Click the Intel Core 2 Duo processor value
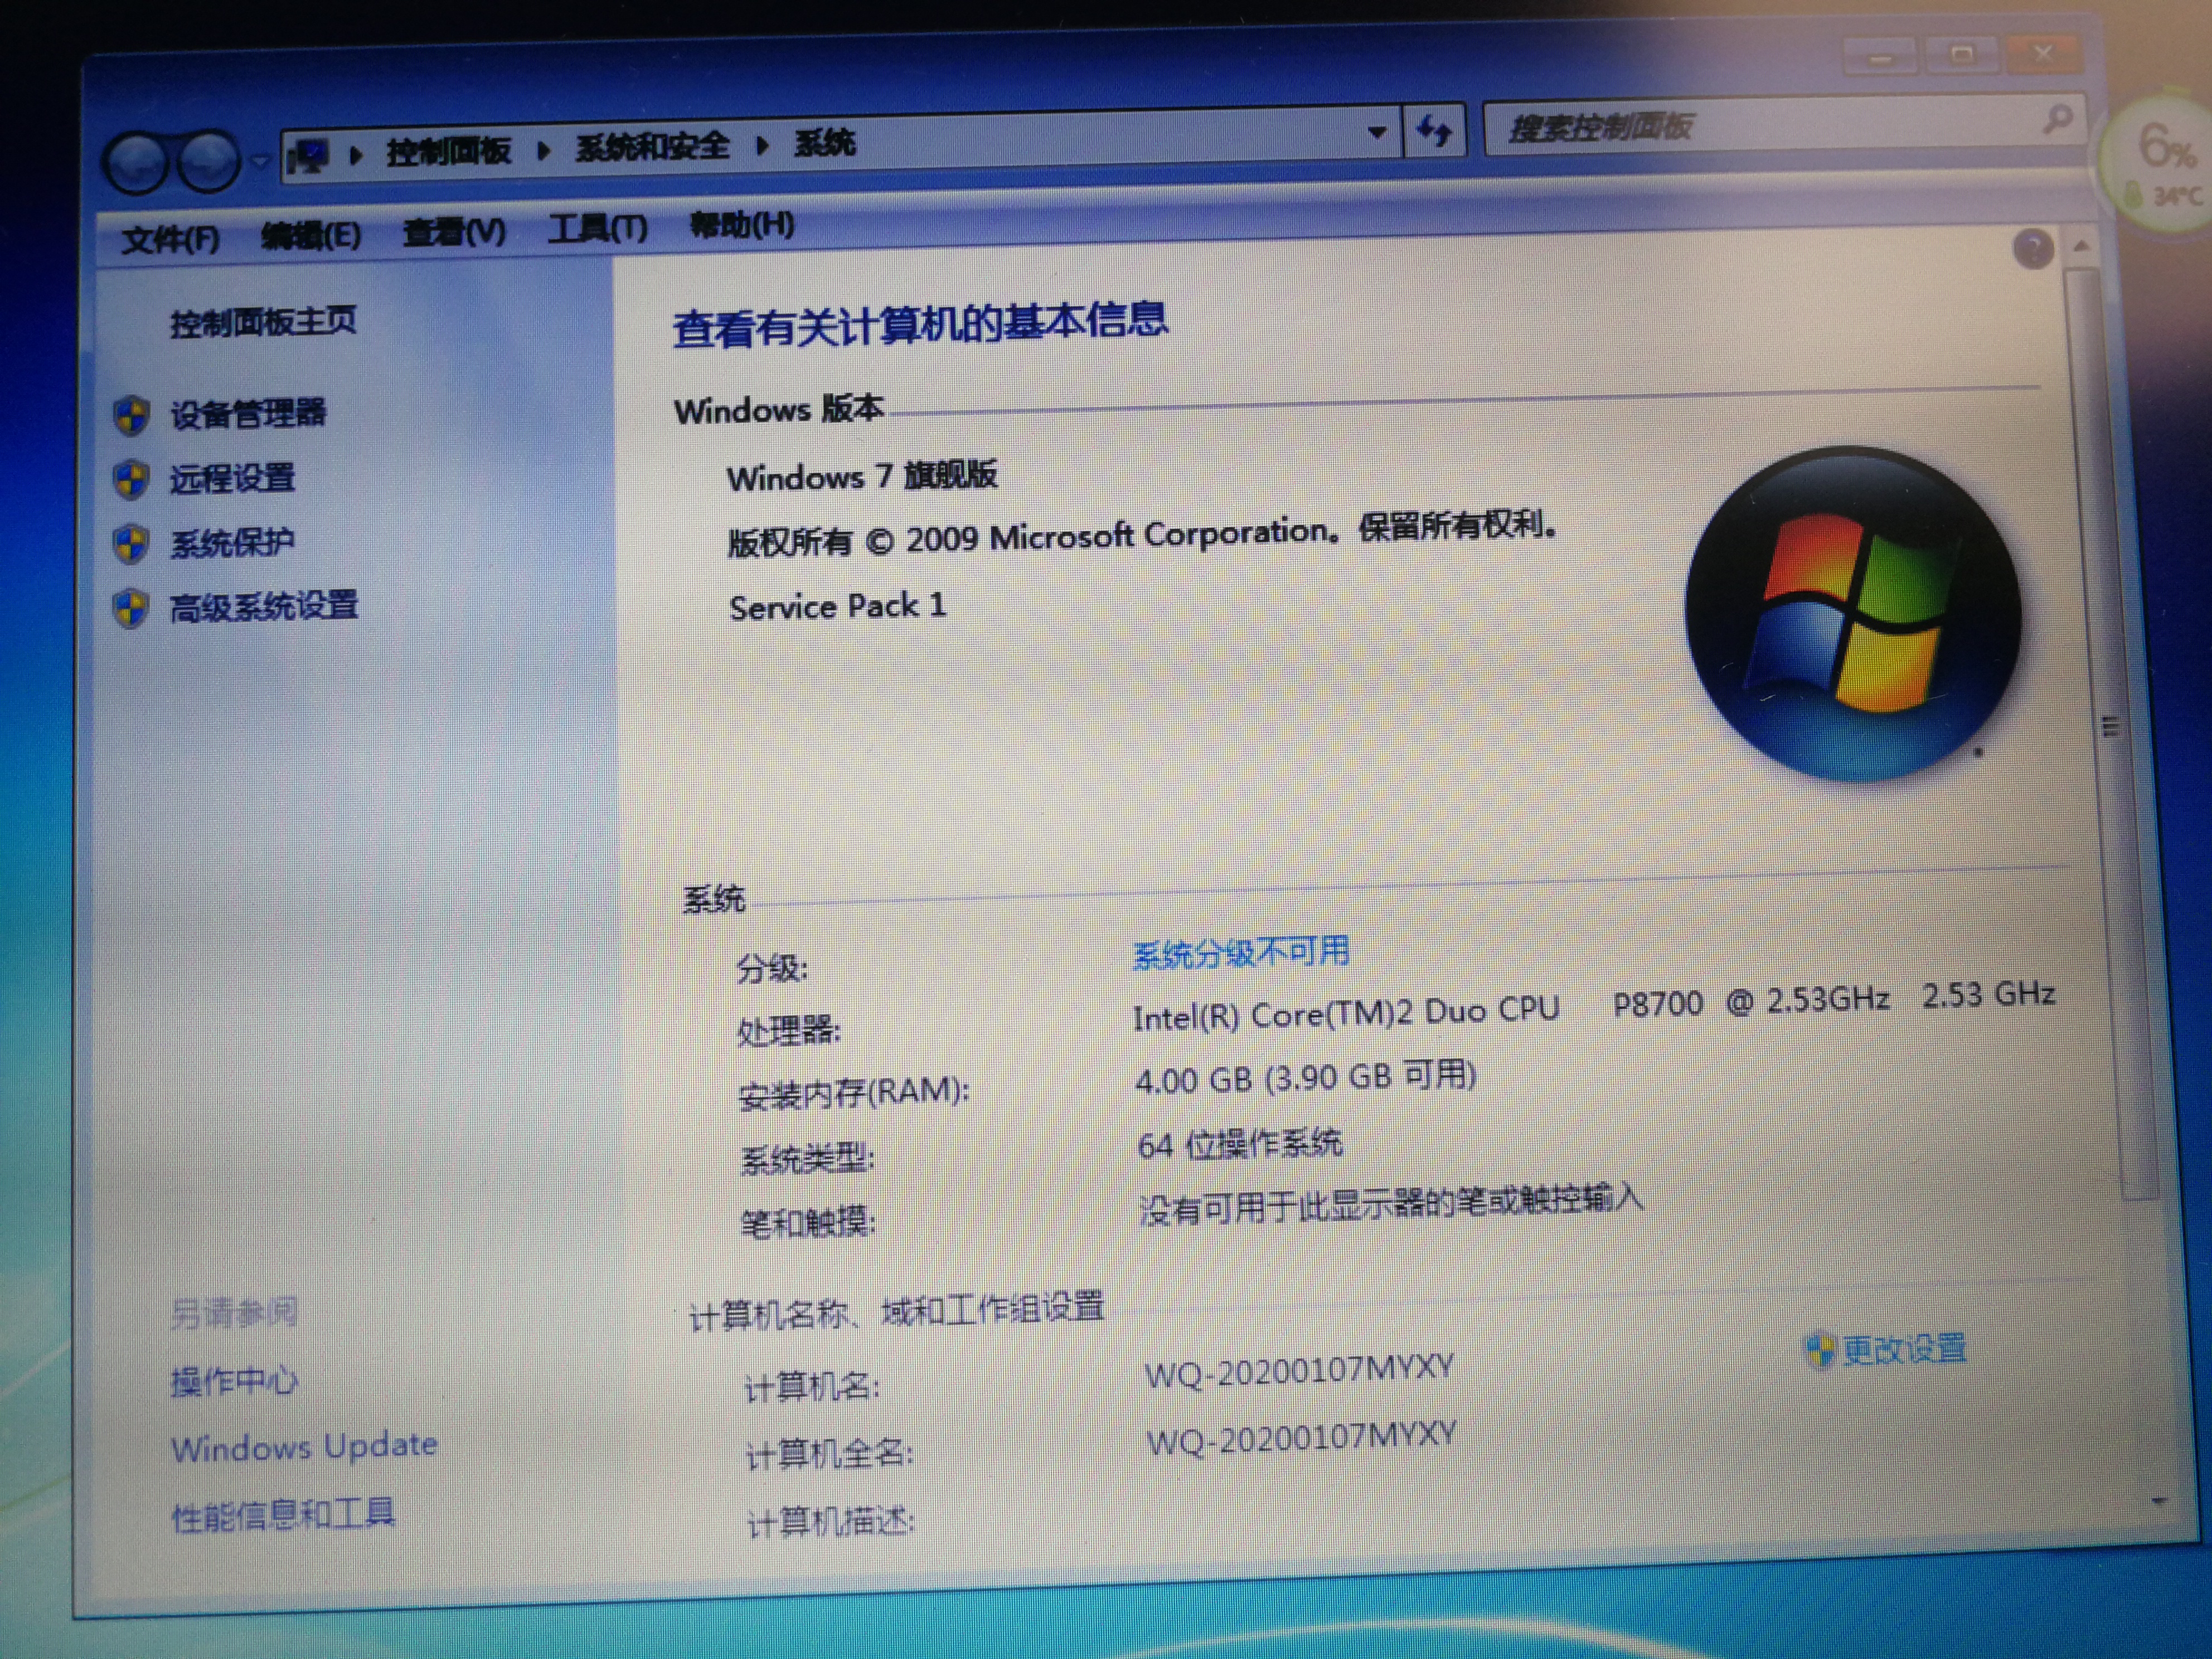This screenshot has height=1659, width=2212. tap(1594, 1006)
